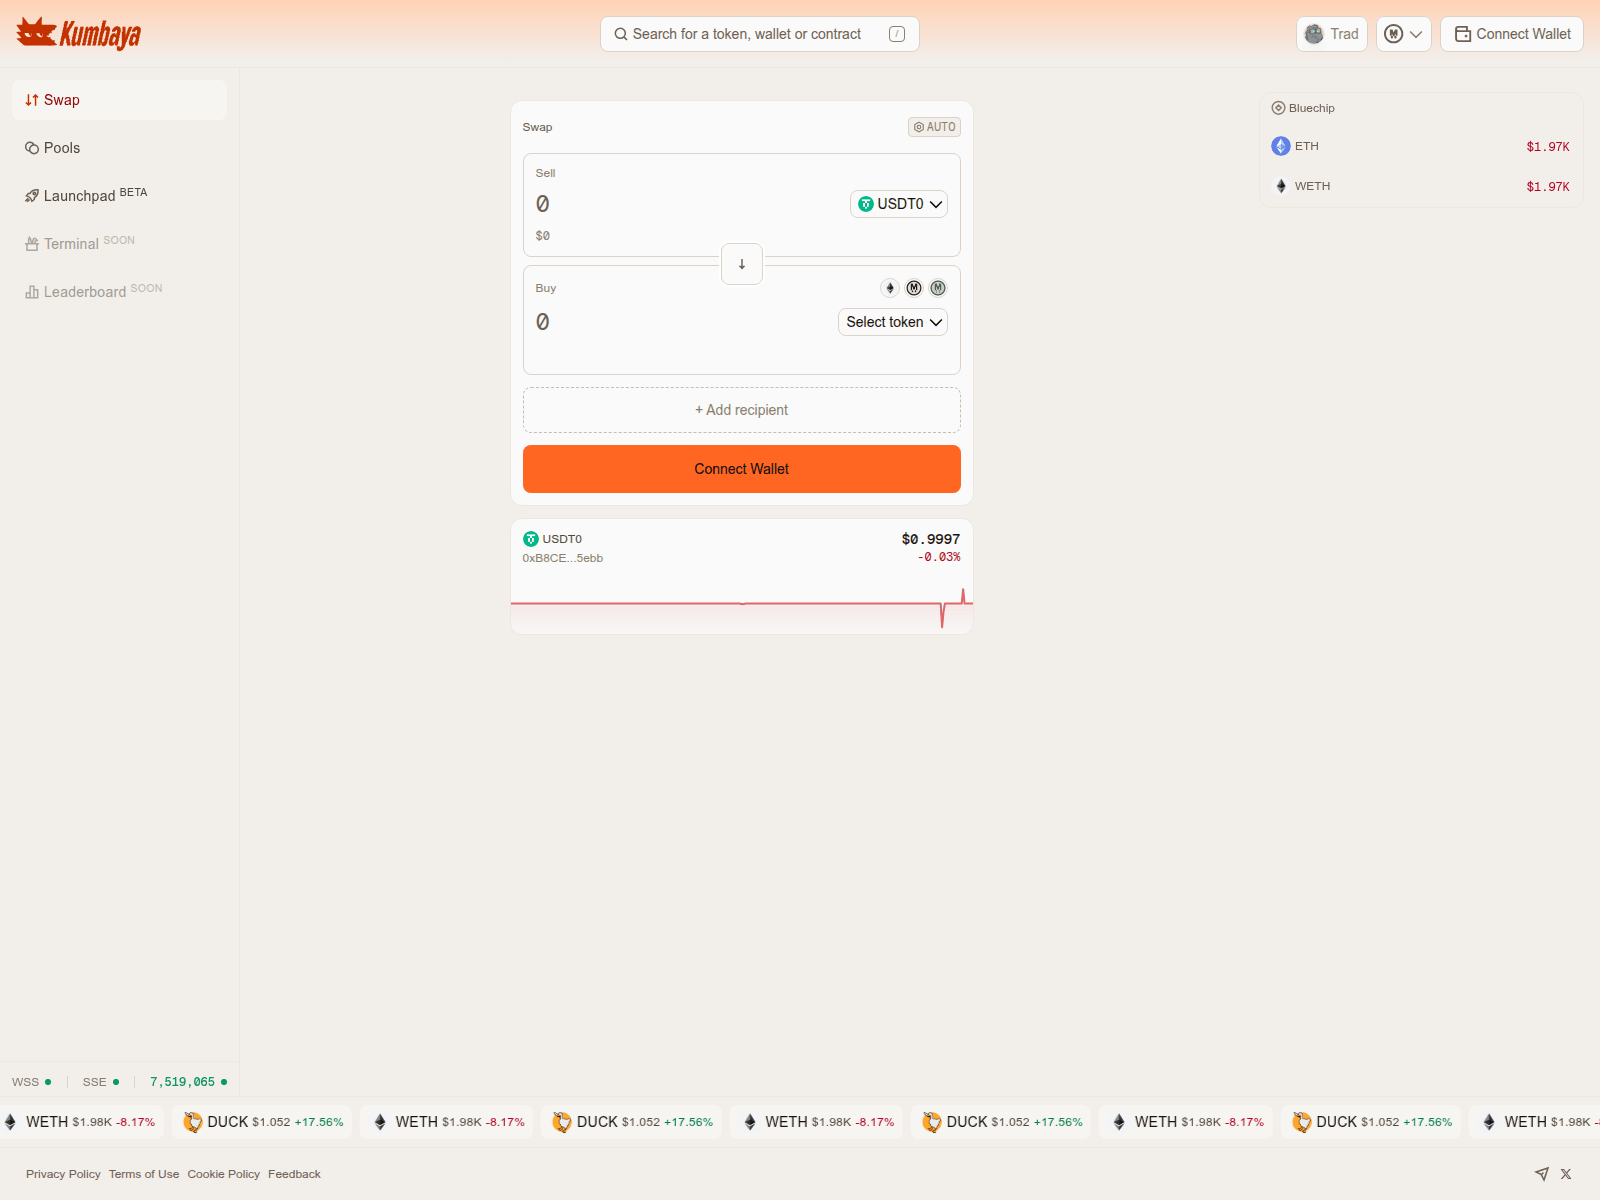Click the -0.03% price change value

(939, 557)
